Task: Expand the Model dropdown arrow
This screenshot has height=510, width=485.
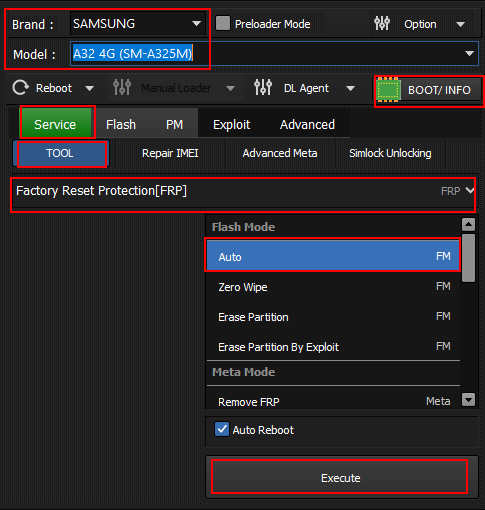Action: click(x=469, y=53)
